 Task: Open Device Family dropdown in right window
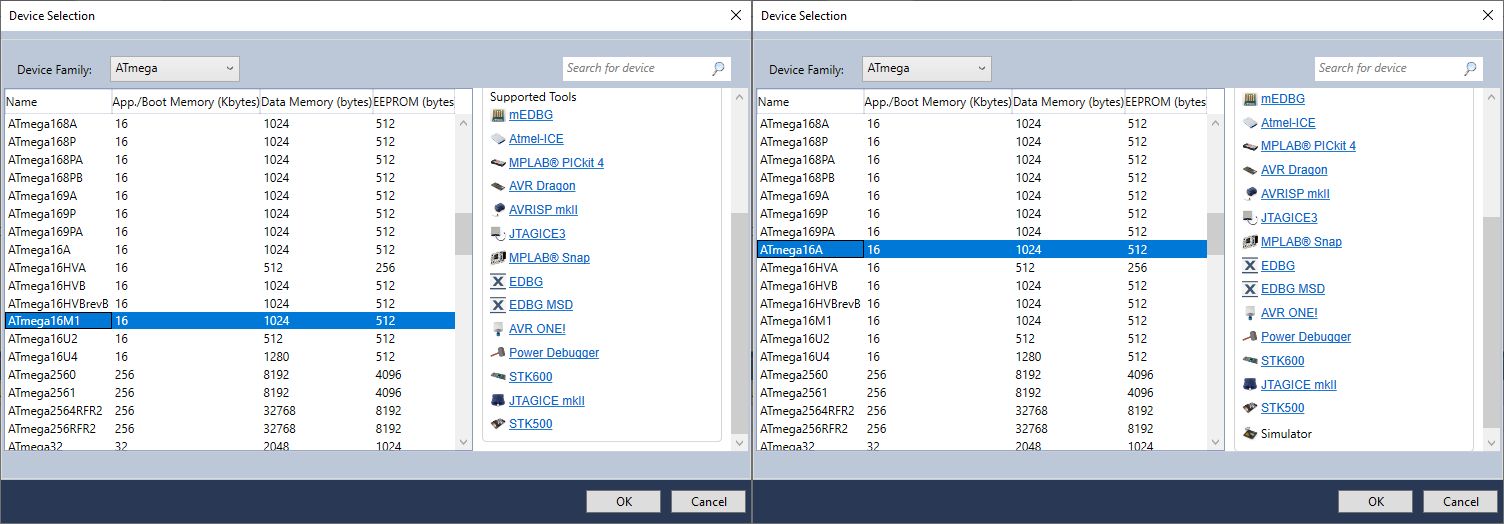926,69
